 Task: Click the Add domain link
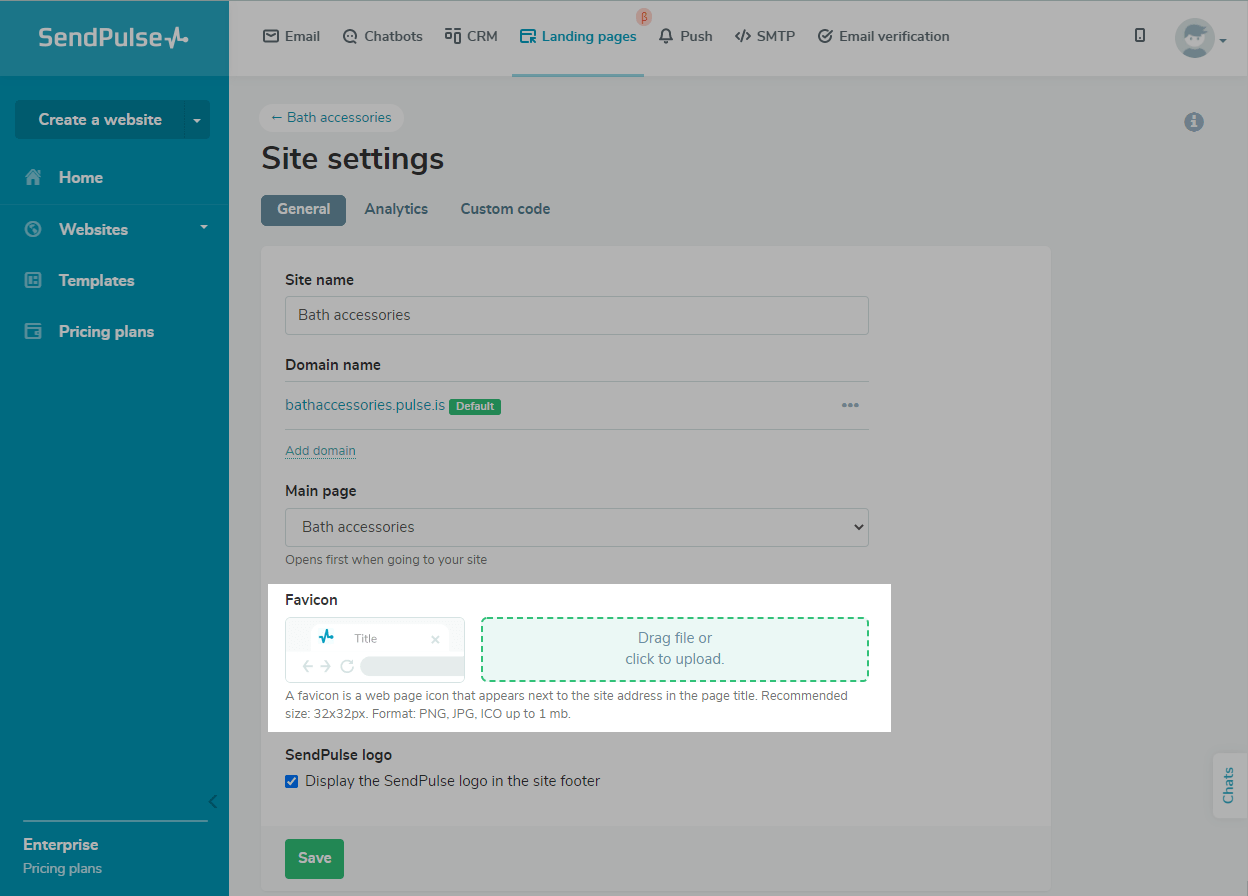click(x=320, y=450)
